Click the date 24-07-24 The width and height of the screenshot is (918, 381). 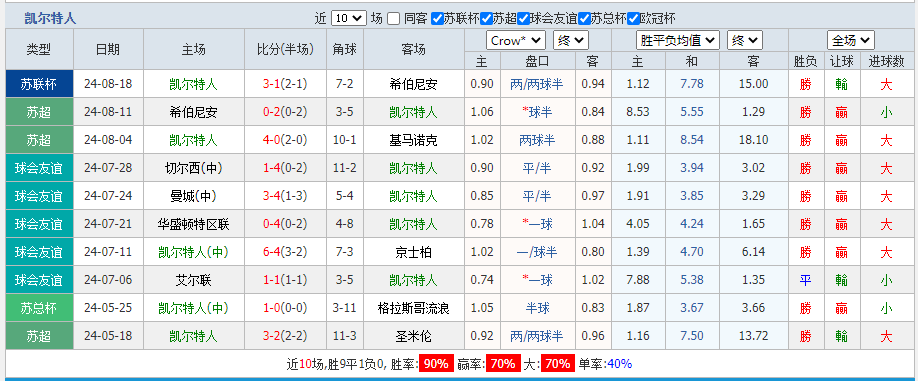click(x=108, y=196)
